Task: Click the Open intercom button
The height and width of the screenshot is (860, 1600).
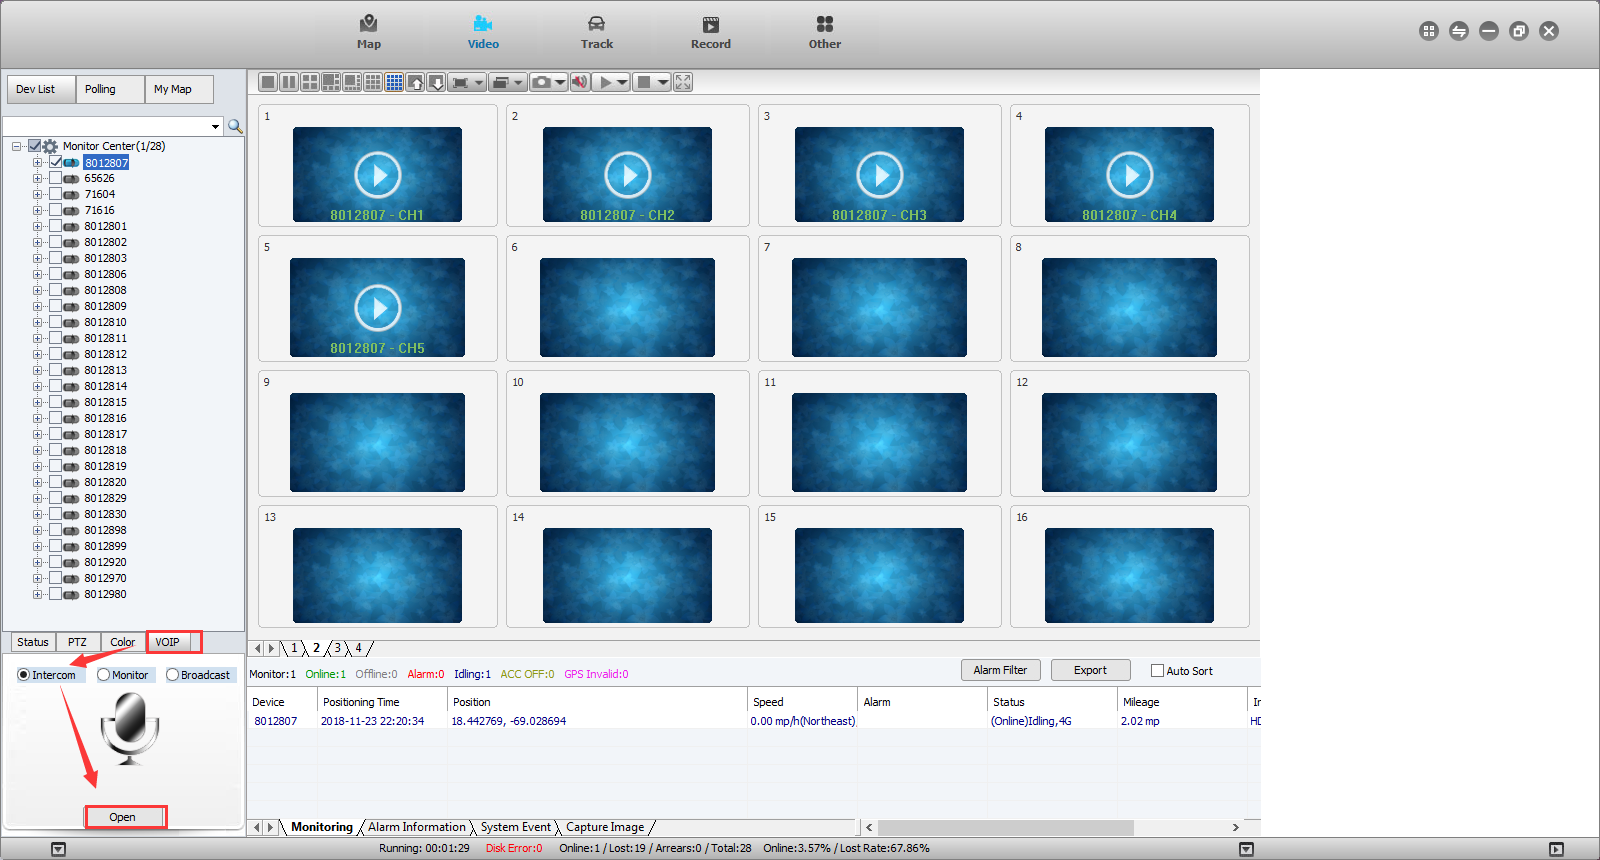Action: pyautogui.click(x=123, y=817)
